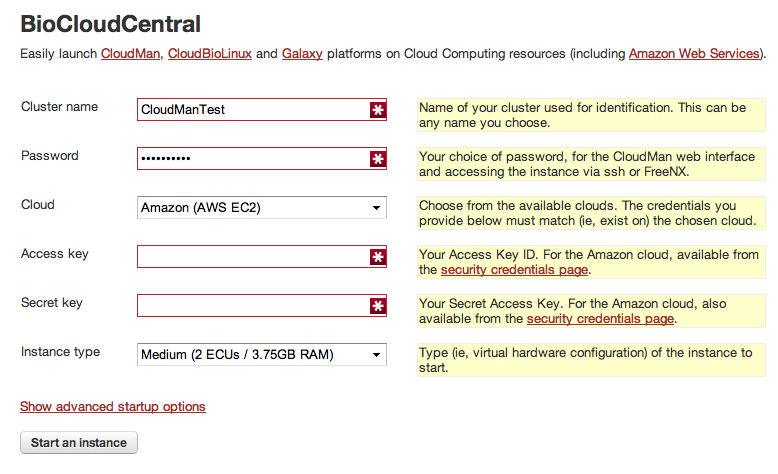This screenshot has width=778, height=474.
Task: Open the Cloud dropdown showing Amazon (AWS EC2)
Action: [x=261, y=207]
